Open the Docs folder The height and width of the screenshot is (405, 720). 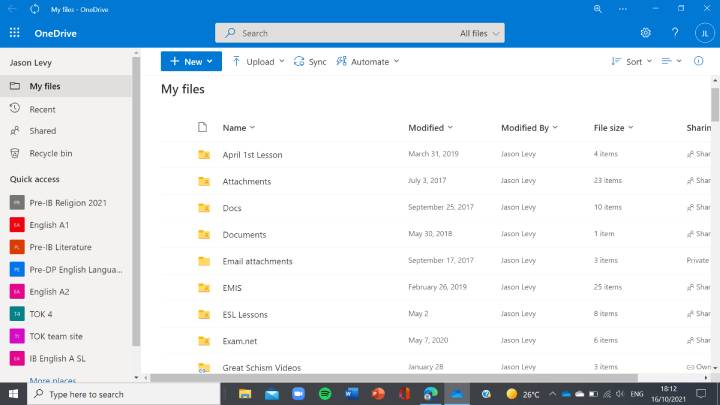coord(232,208)
